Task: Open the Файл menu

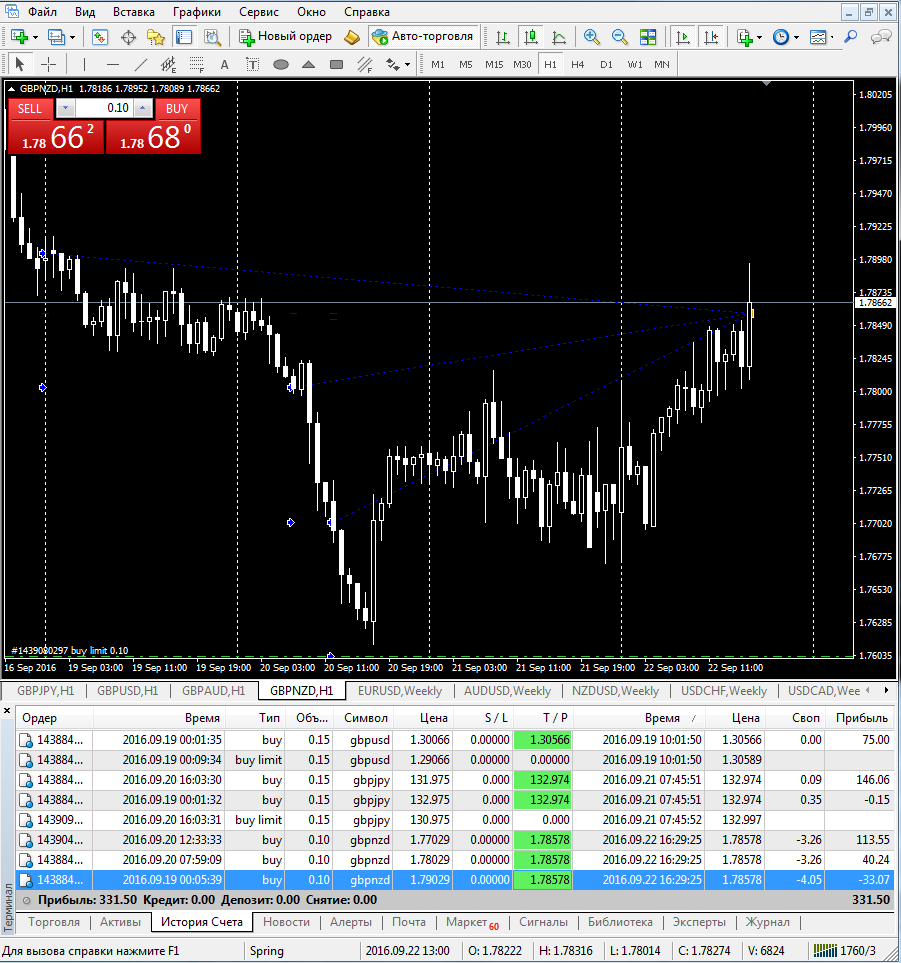Action: tap(42, 12)
